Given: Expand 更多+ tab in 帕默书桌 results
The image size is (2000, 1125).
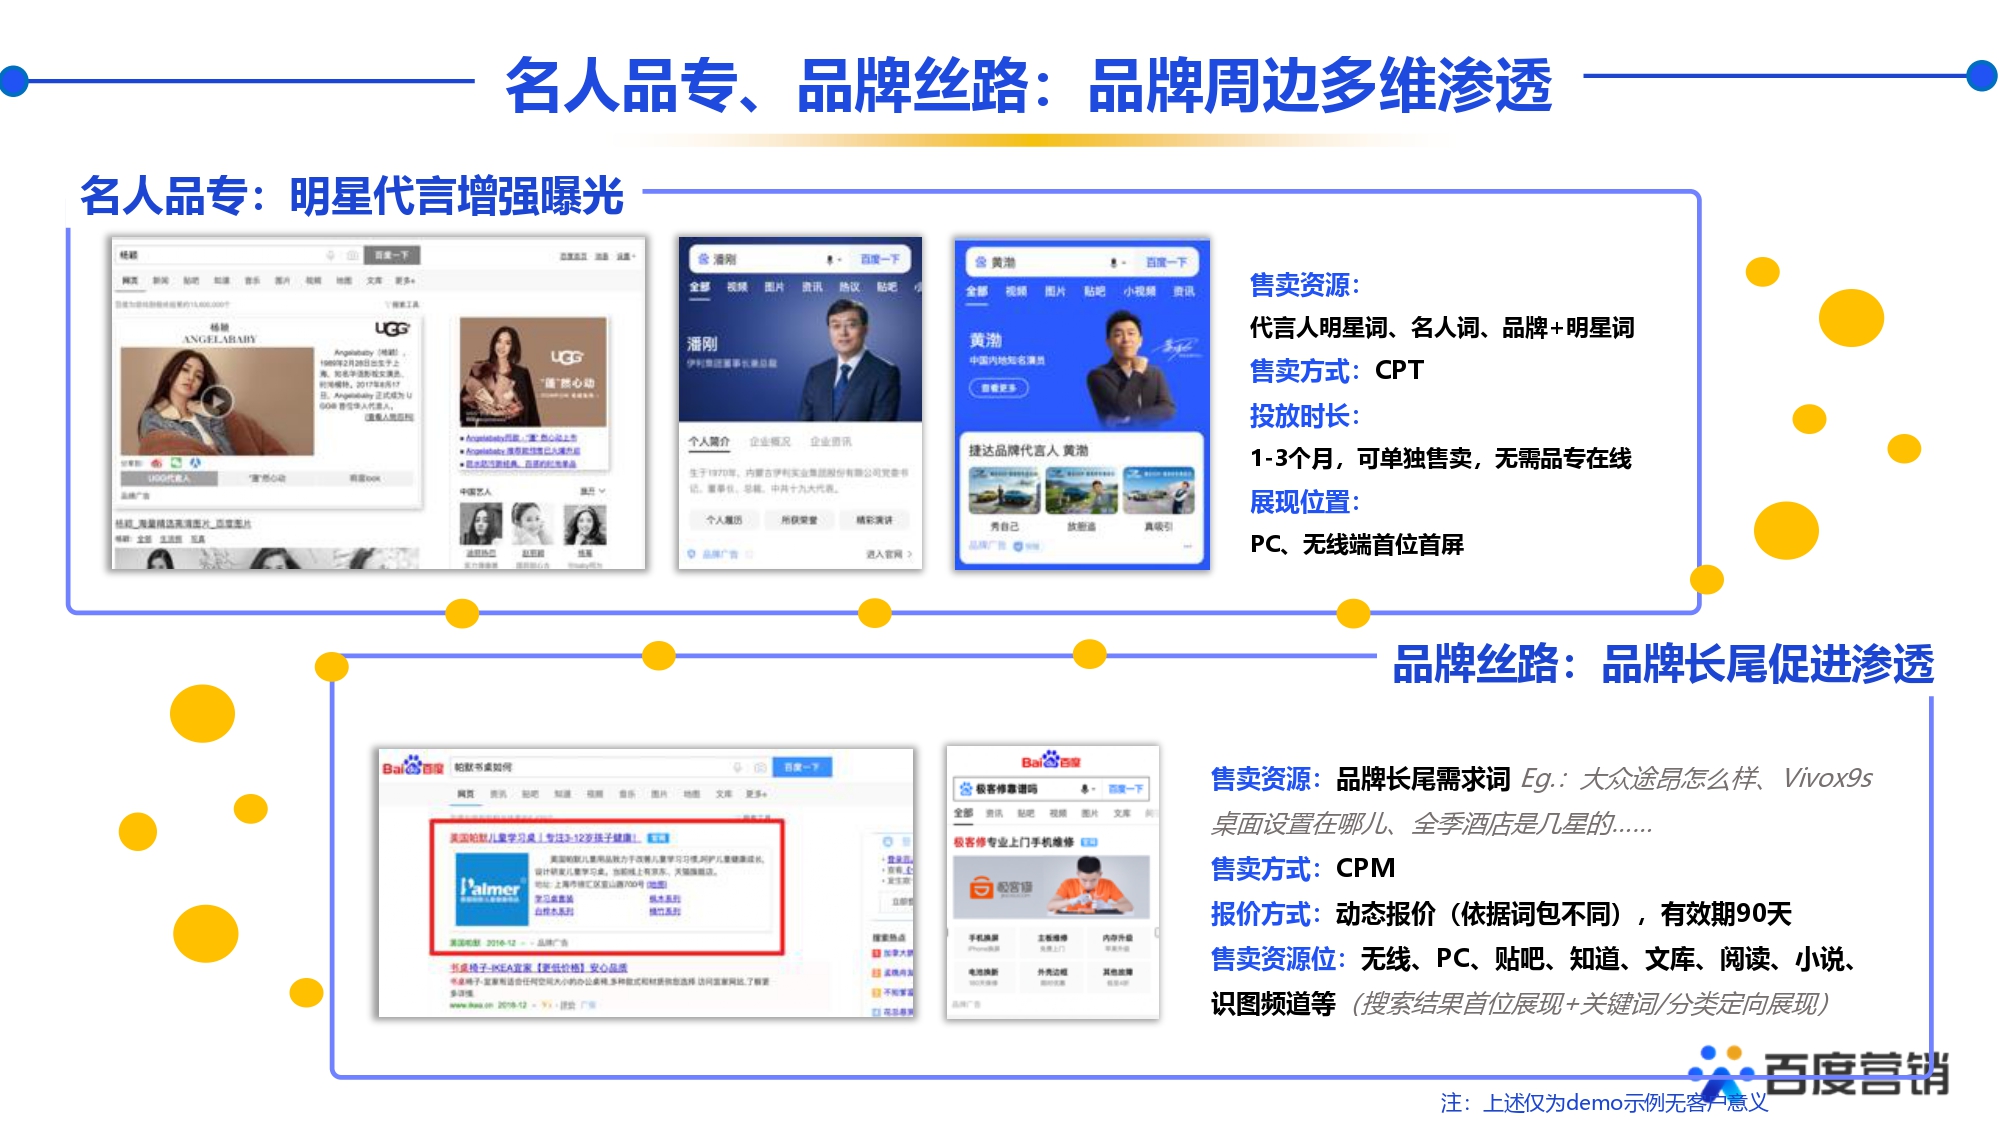Looking at the screenshot, I should tap(756, 794).
